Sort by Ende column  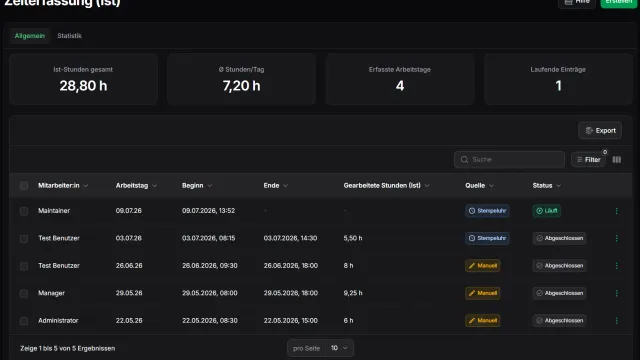276,185
